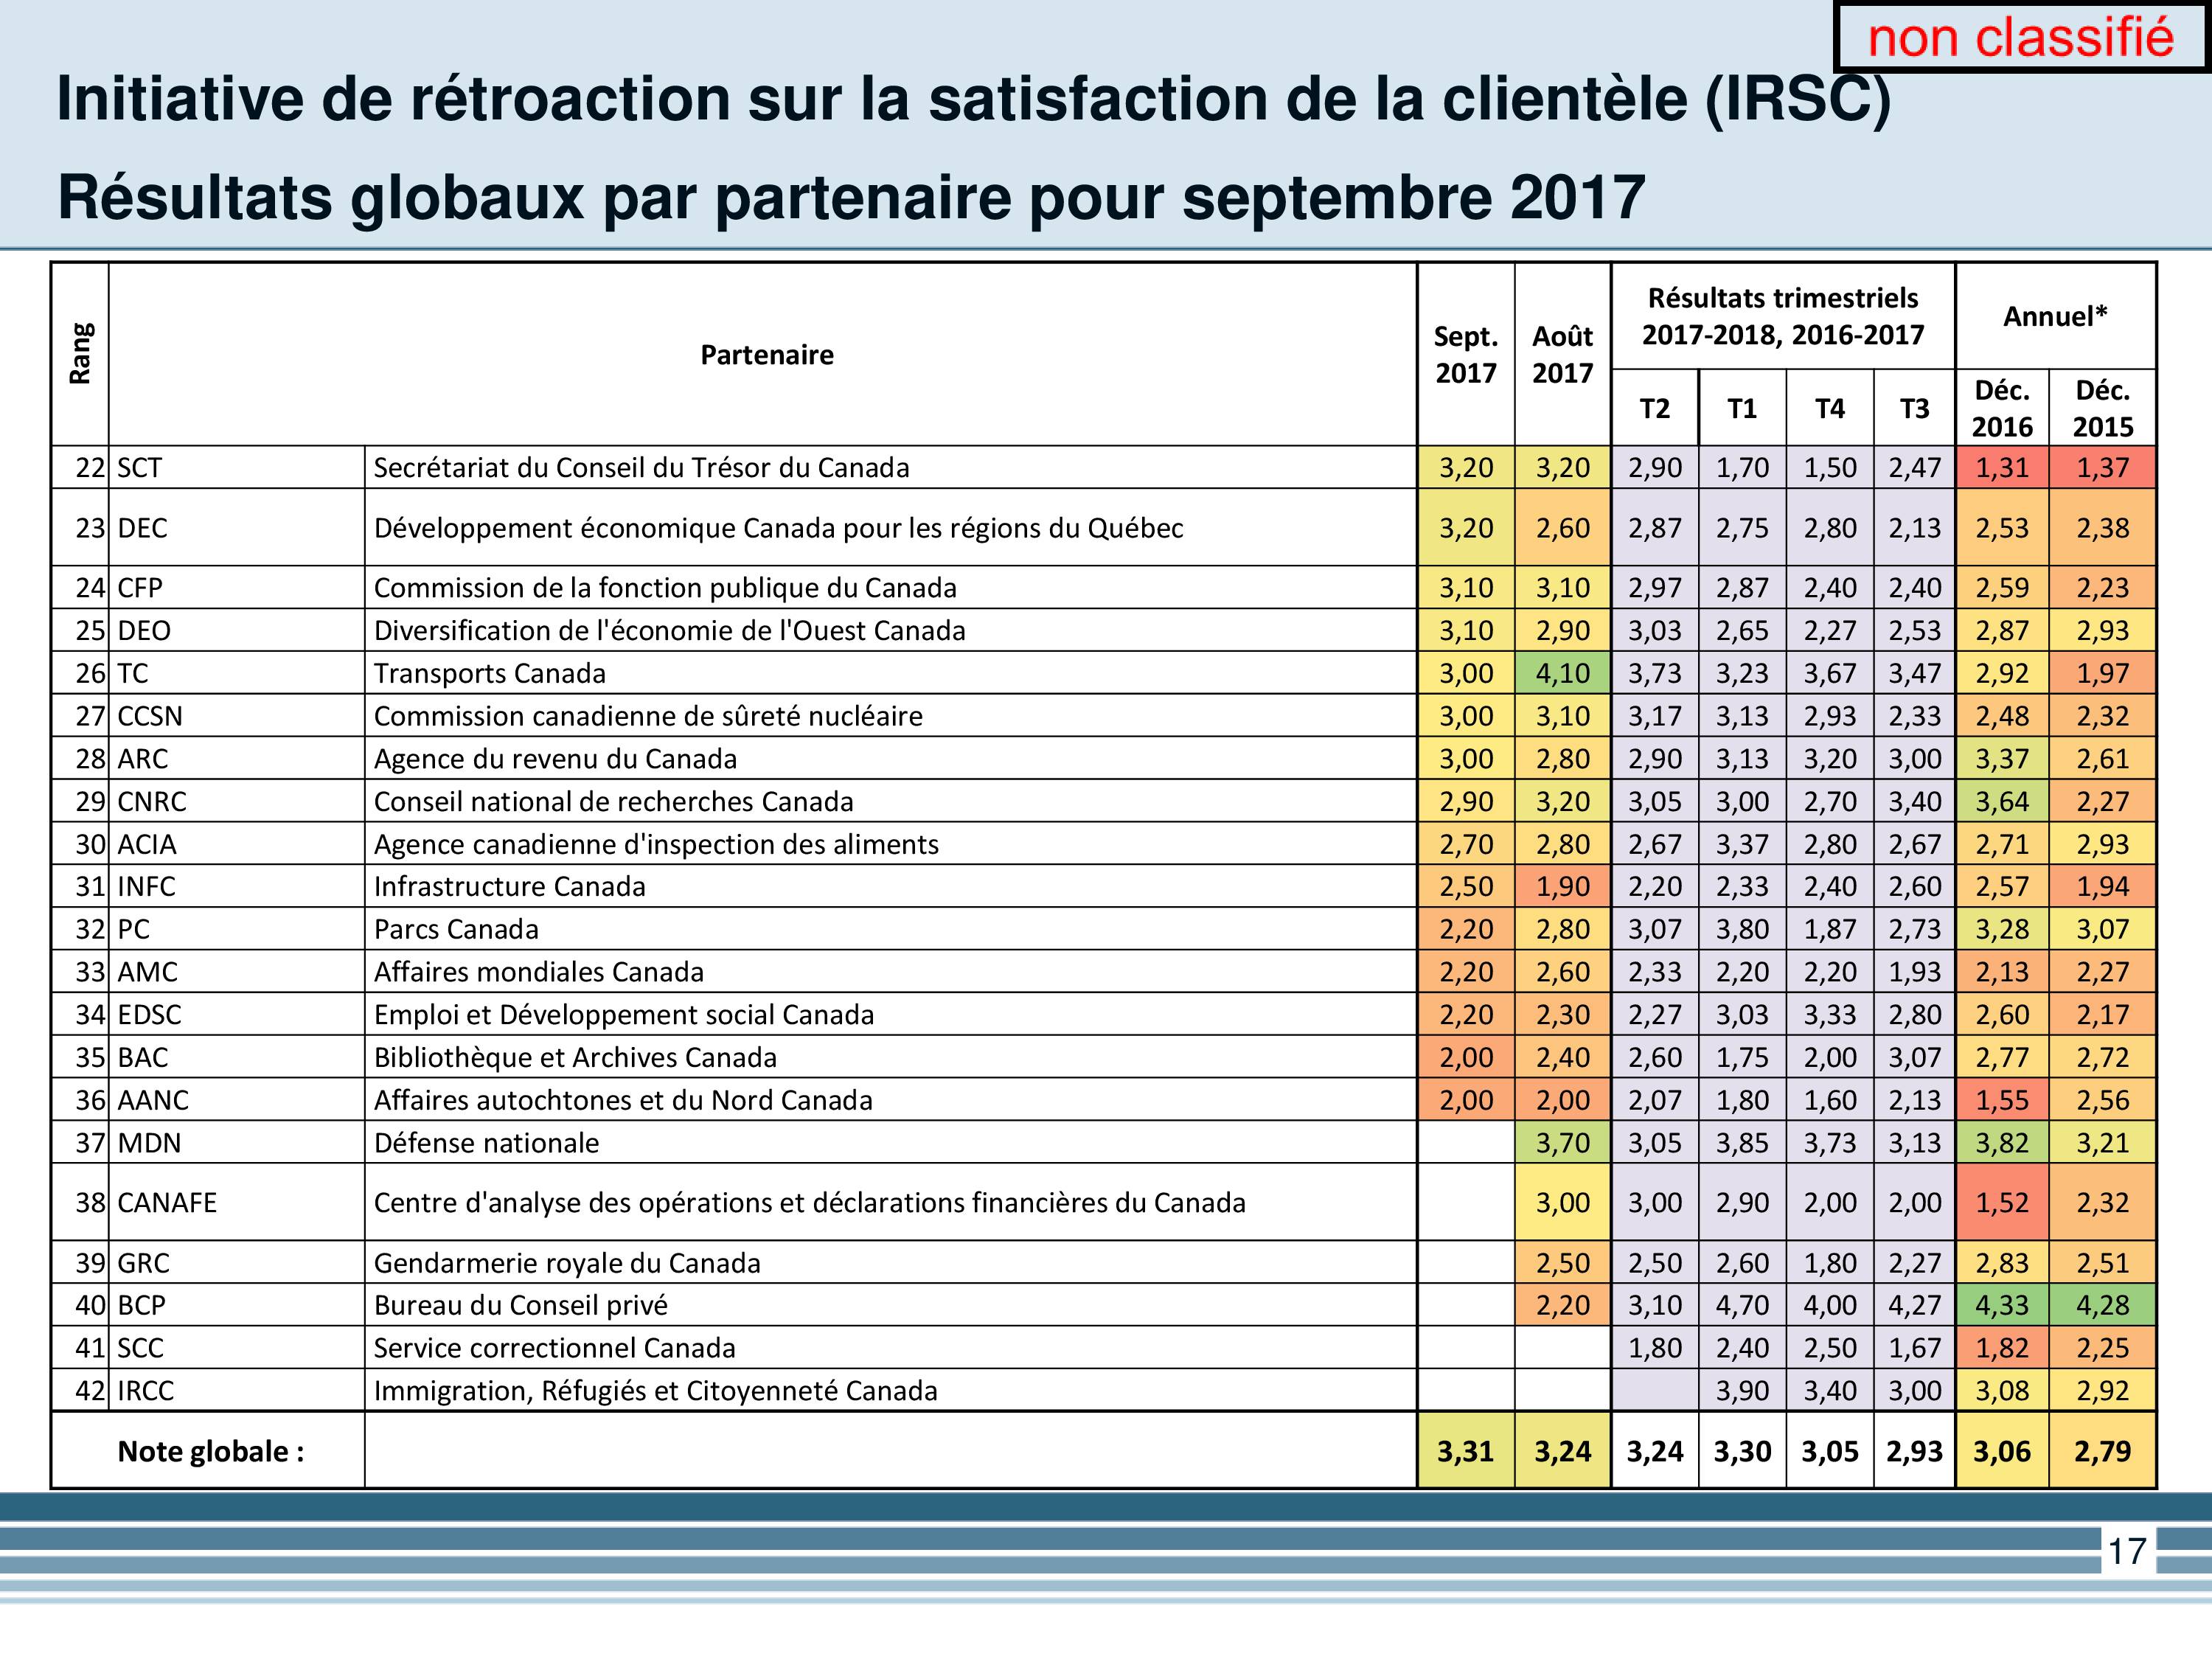Click the global 3,06 Déc. 2016 score
This screenshot has width=2212, height=1659.
click(x=2002, y=1452)
